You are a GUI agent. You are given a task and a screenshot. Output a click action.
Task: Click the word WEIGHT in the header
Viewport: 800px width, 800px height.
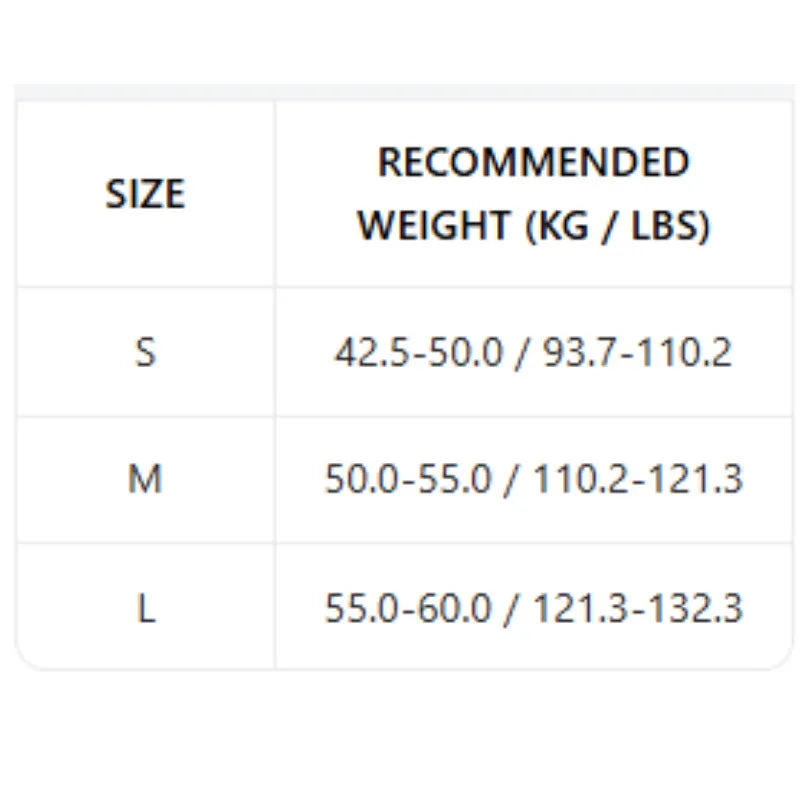[434, 225]
